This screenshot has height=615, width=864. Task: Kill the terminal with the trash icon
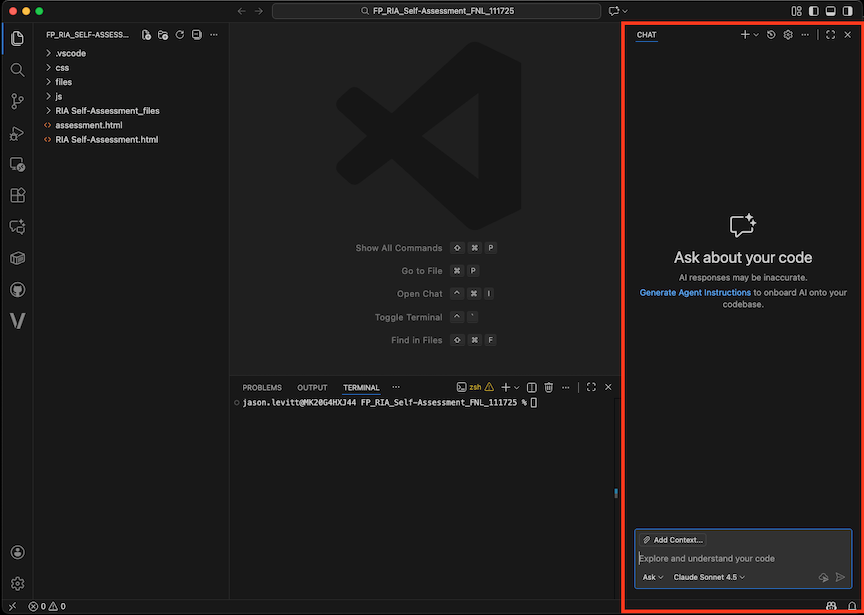(x=548, y=387)
